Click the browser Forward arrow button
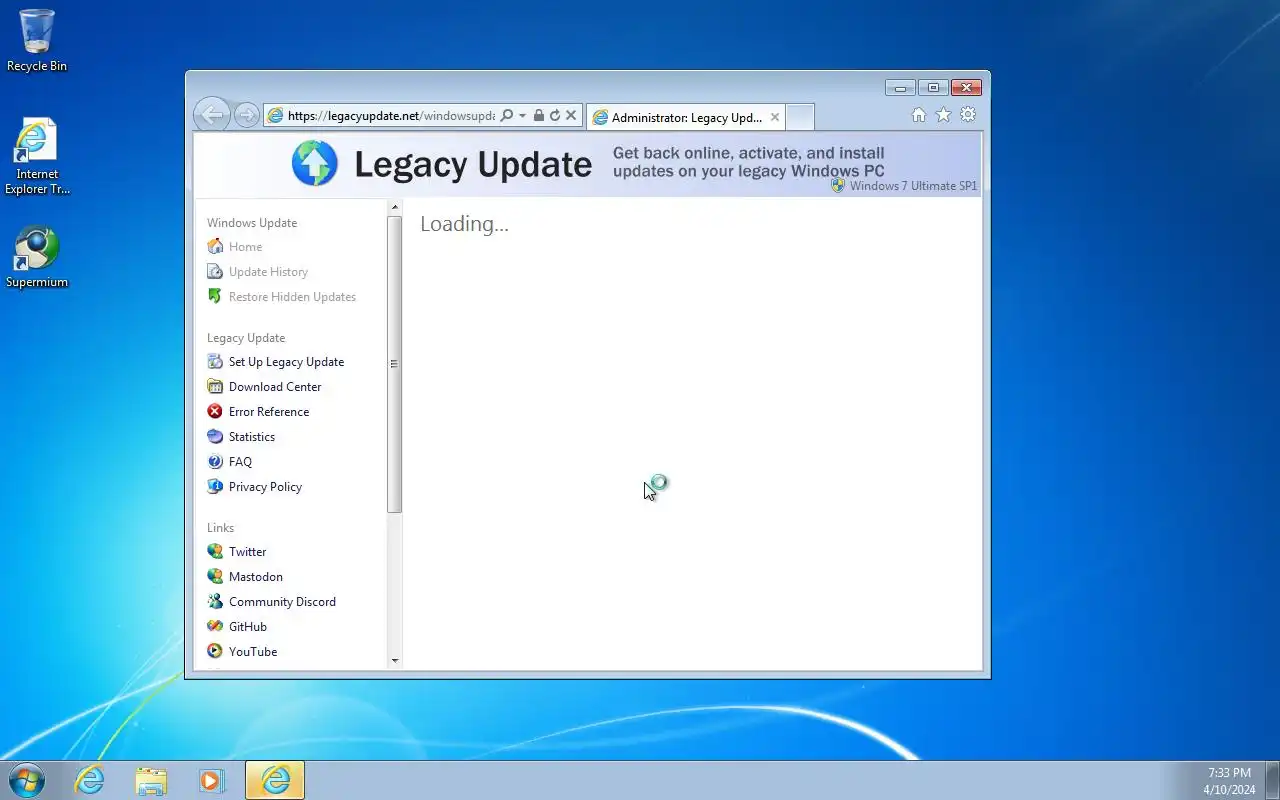Viewport: 1280px width, 800px height. point(246,115)
